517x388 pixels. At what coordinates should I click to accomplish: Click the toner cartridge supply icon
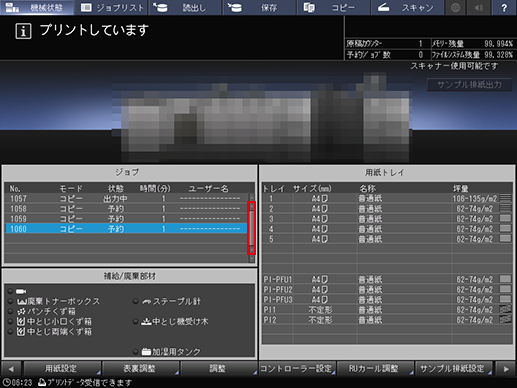tap(21, 291)
